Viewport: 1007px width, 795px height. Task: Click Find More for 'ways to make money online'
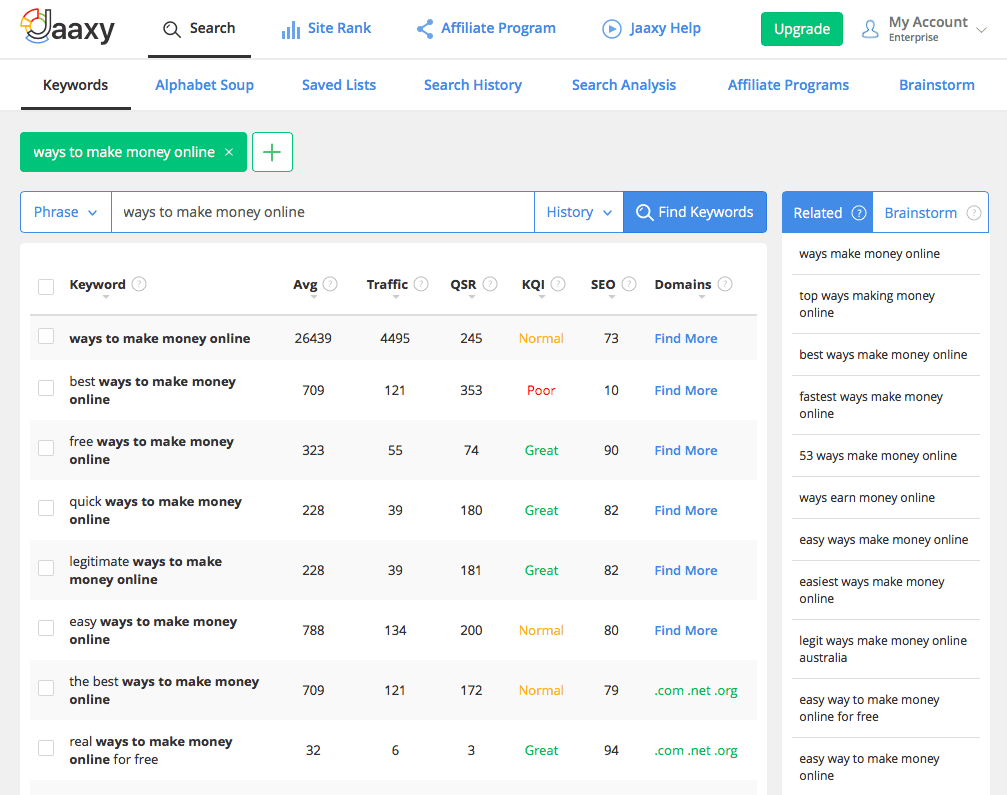(x=686, y=338)
